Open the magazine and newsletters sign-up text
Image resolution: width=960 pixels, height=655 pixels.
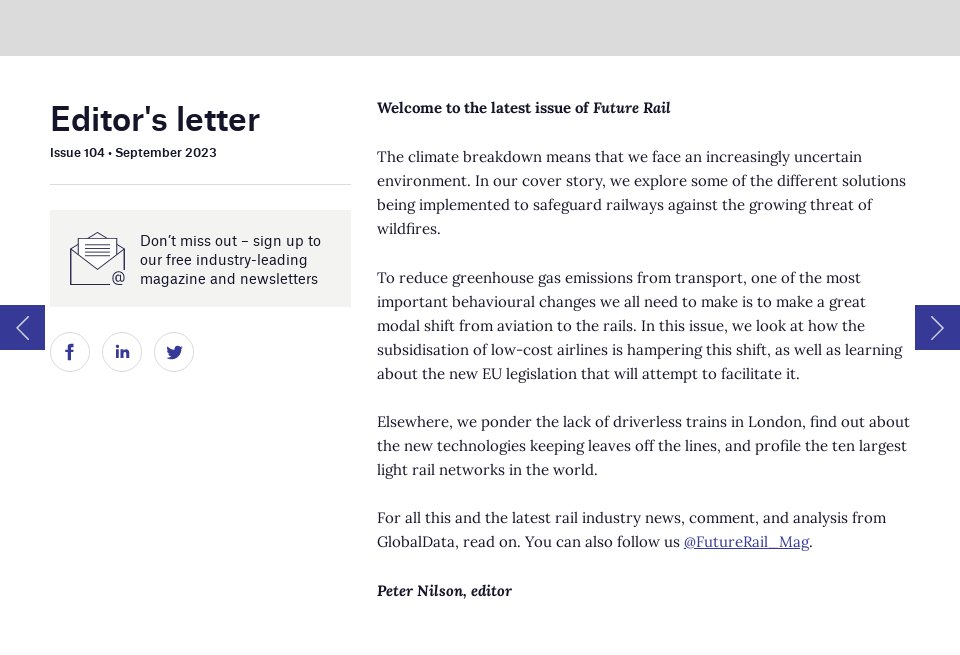click(230, 260)
